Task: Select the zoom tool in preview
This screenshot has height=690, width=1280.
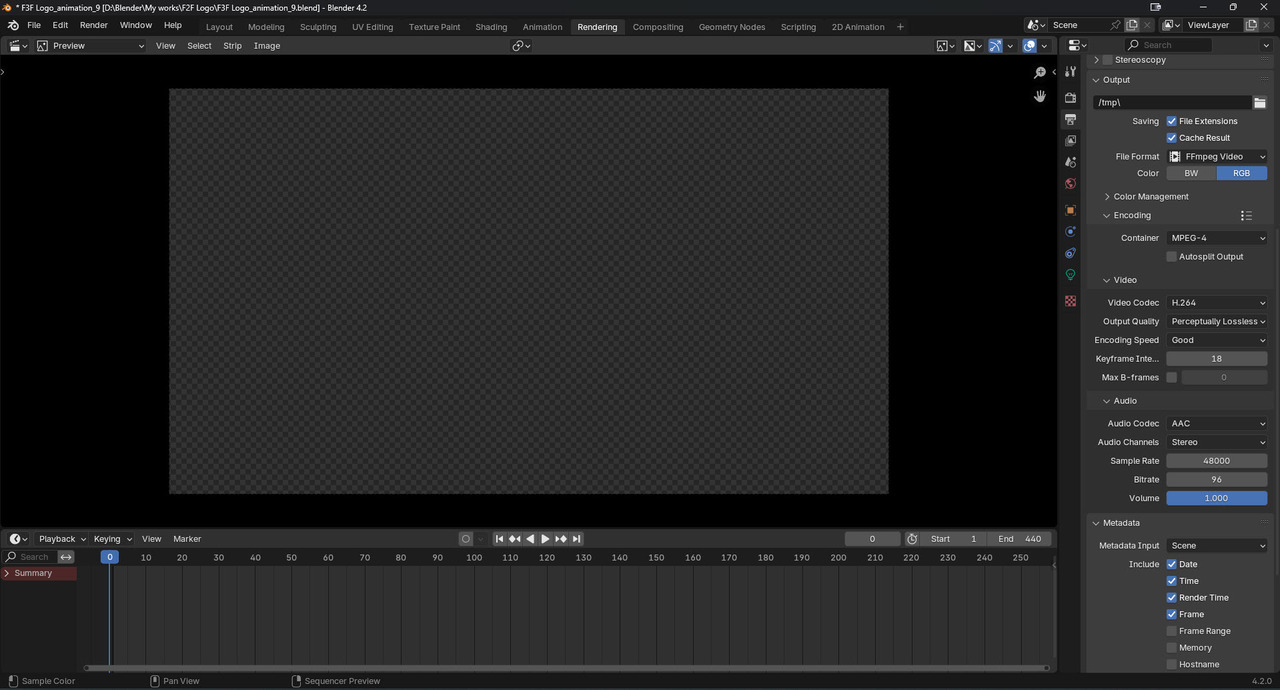Action: click(1040, 72)
